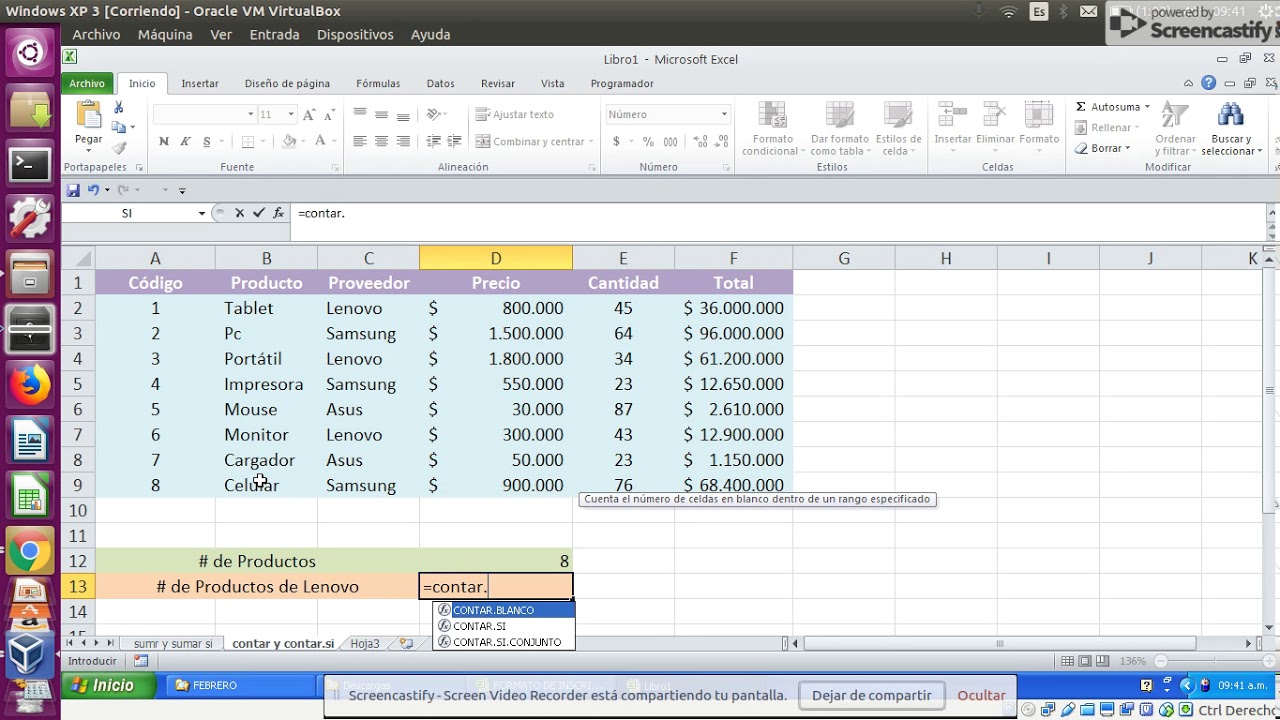The width and height of the screenshot is (1280, 720).
Task: Open Buscar y seleccionar binoculars
Action: click(1231, 128)
